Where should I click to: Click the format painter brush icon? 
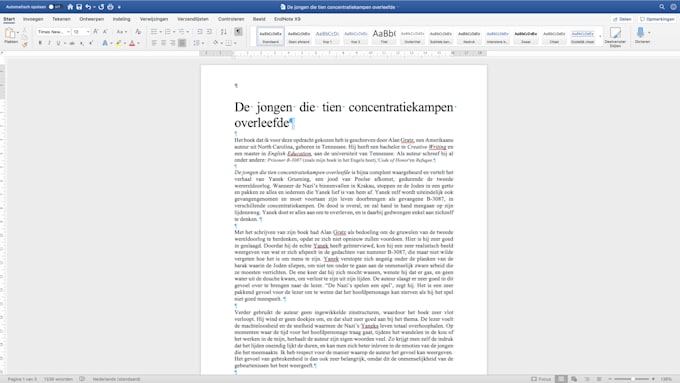click(x=25, y=44)
